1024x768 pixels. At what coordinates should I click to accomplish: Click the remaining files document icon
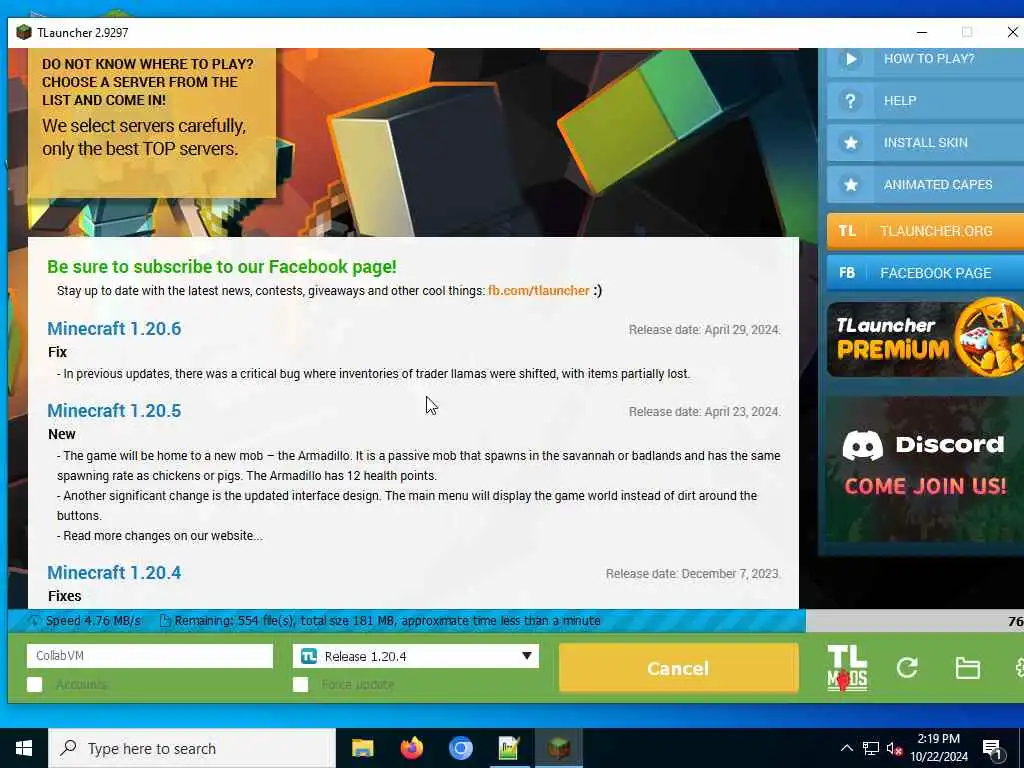[165, 621]
